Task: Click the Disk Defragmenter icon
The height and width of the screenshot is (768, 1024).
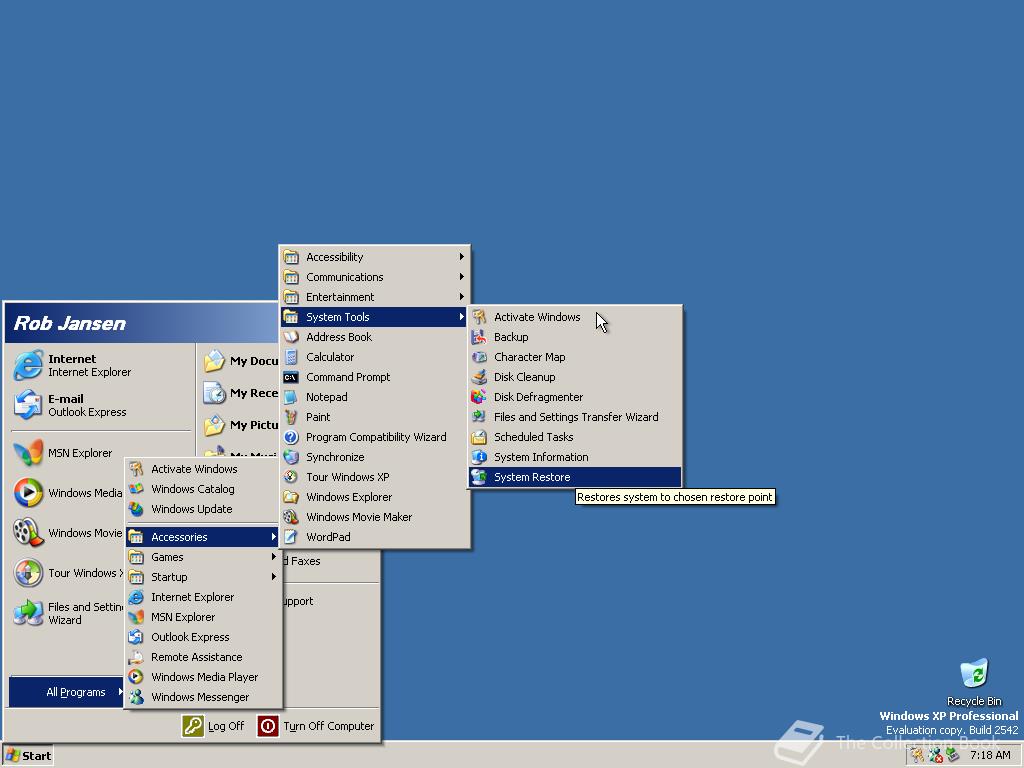Action: 479,397
